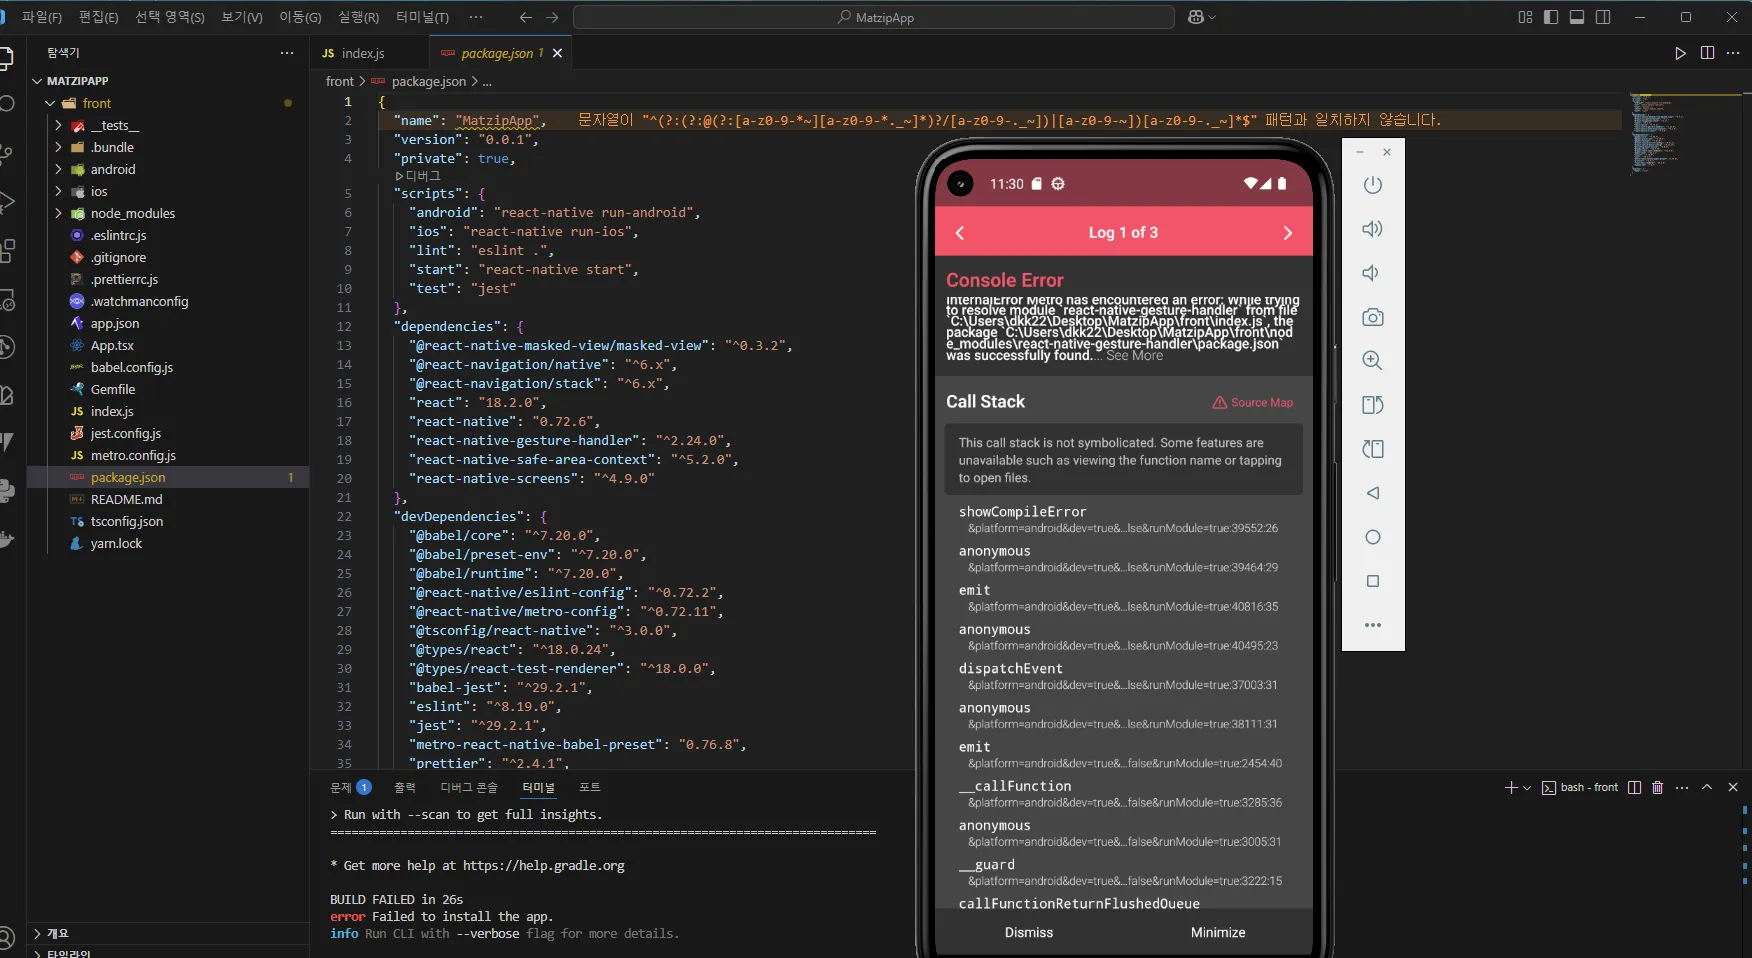Viewport: 1752px width, 958px height.
Task: Open Copilot chat icon in title bar
Action: (x=1195, y=17)
